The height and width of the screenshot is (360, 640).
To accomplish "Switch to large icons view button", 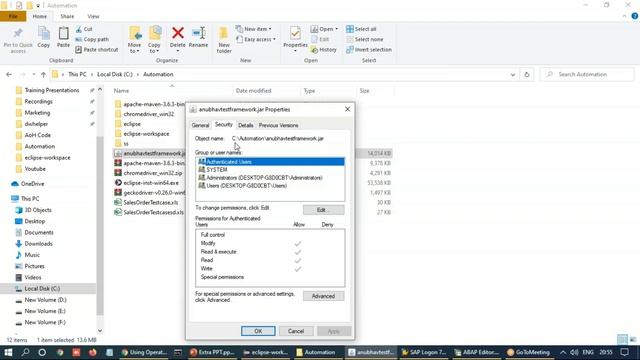I will pos(633,339).
